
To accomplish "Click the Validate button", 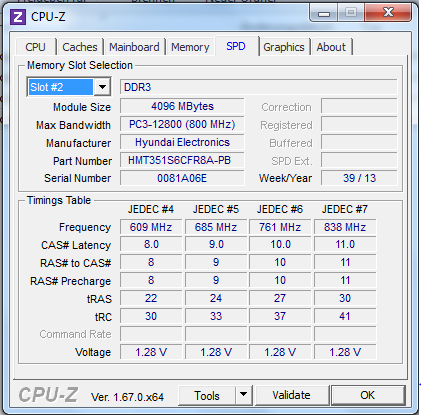I will 291,395.
